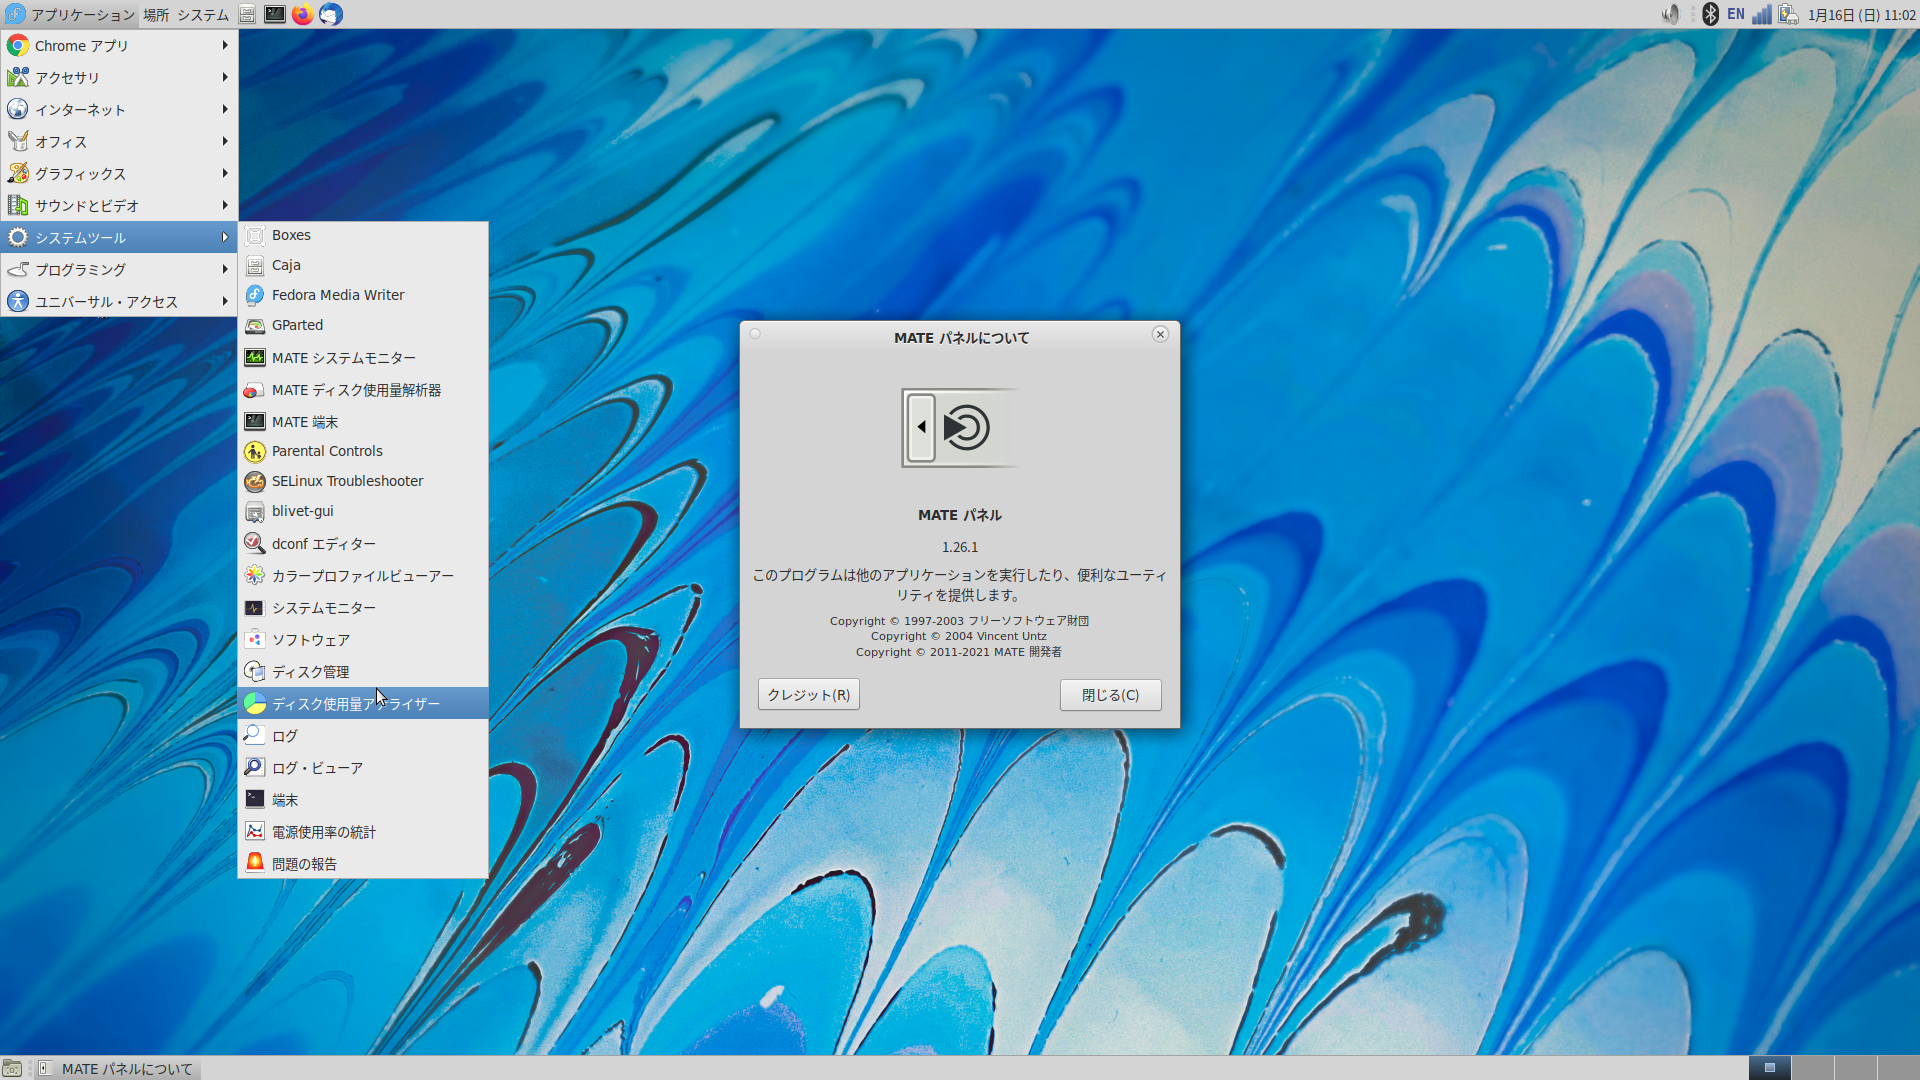Open the terminal launcher in the top panel
Screen dimensions: 1920x1080
click(274, 14)
